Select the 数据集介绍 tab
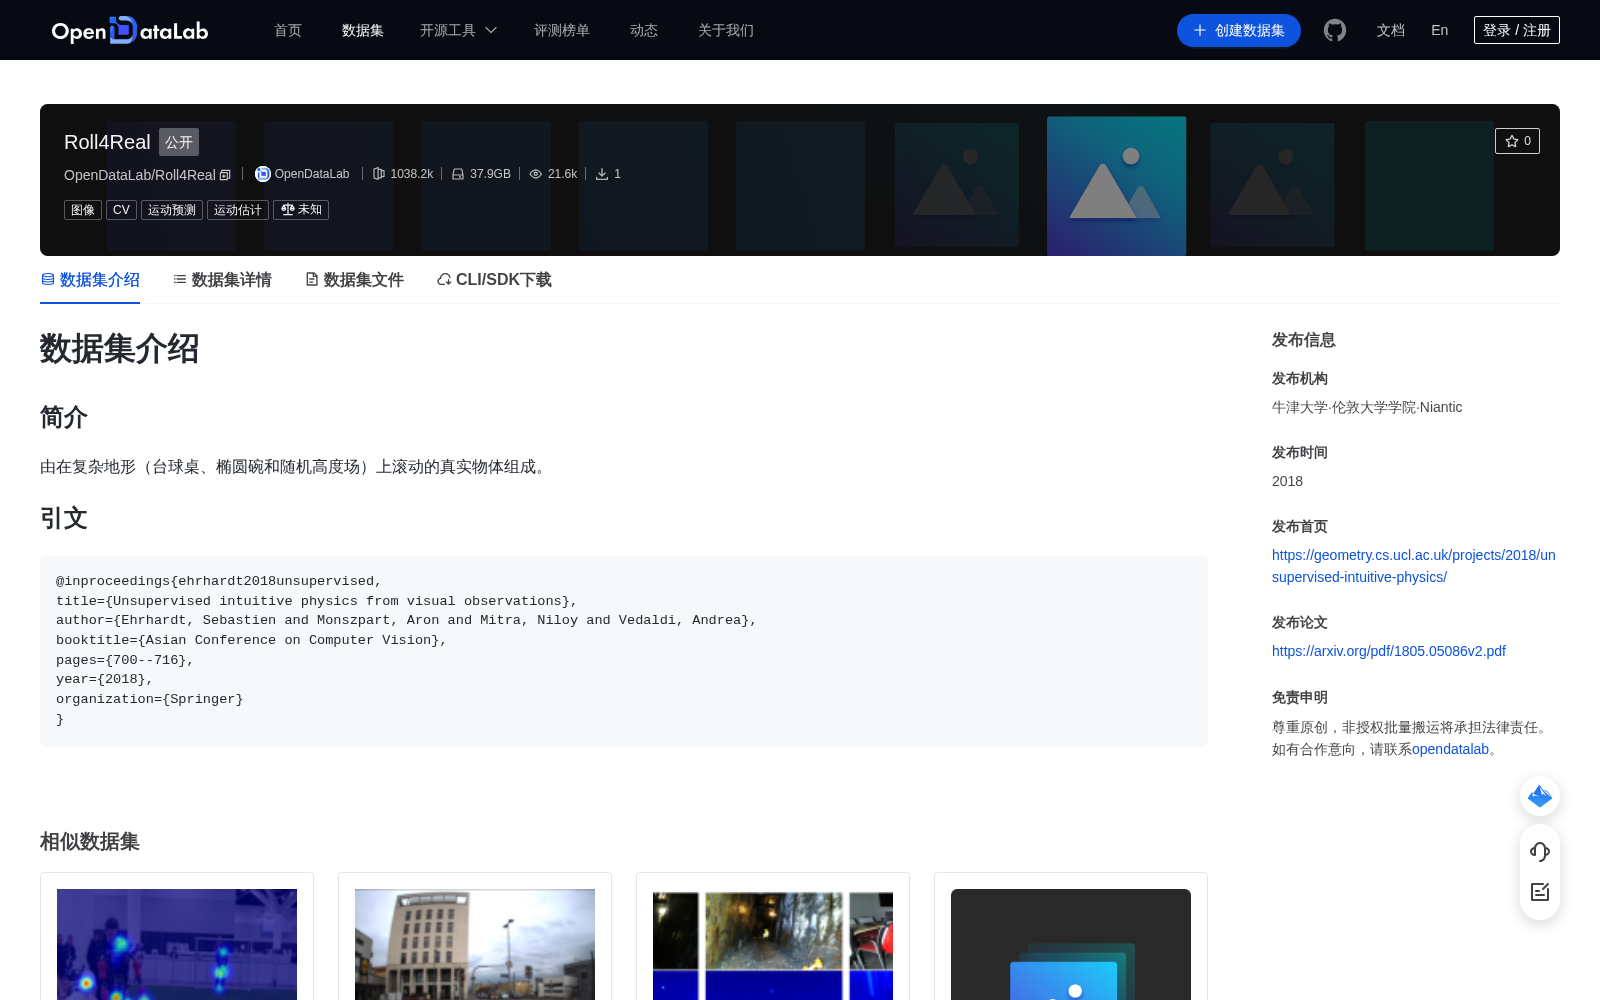The height and width of the screenshot is (1000, 1600). (90, 280)
